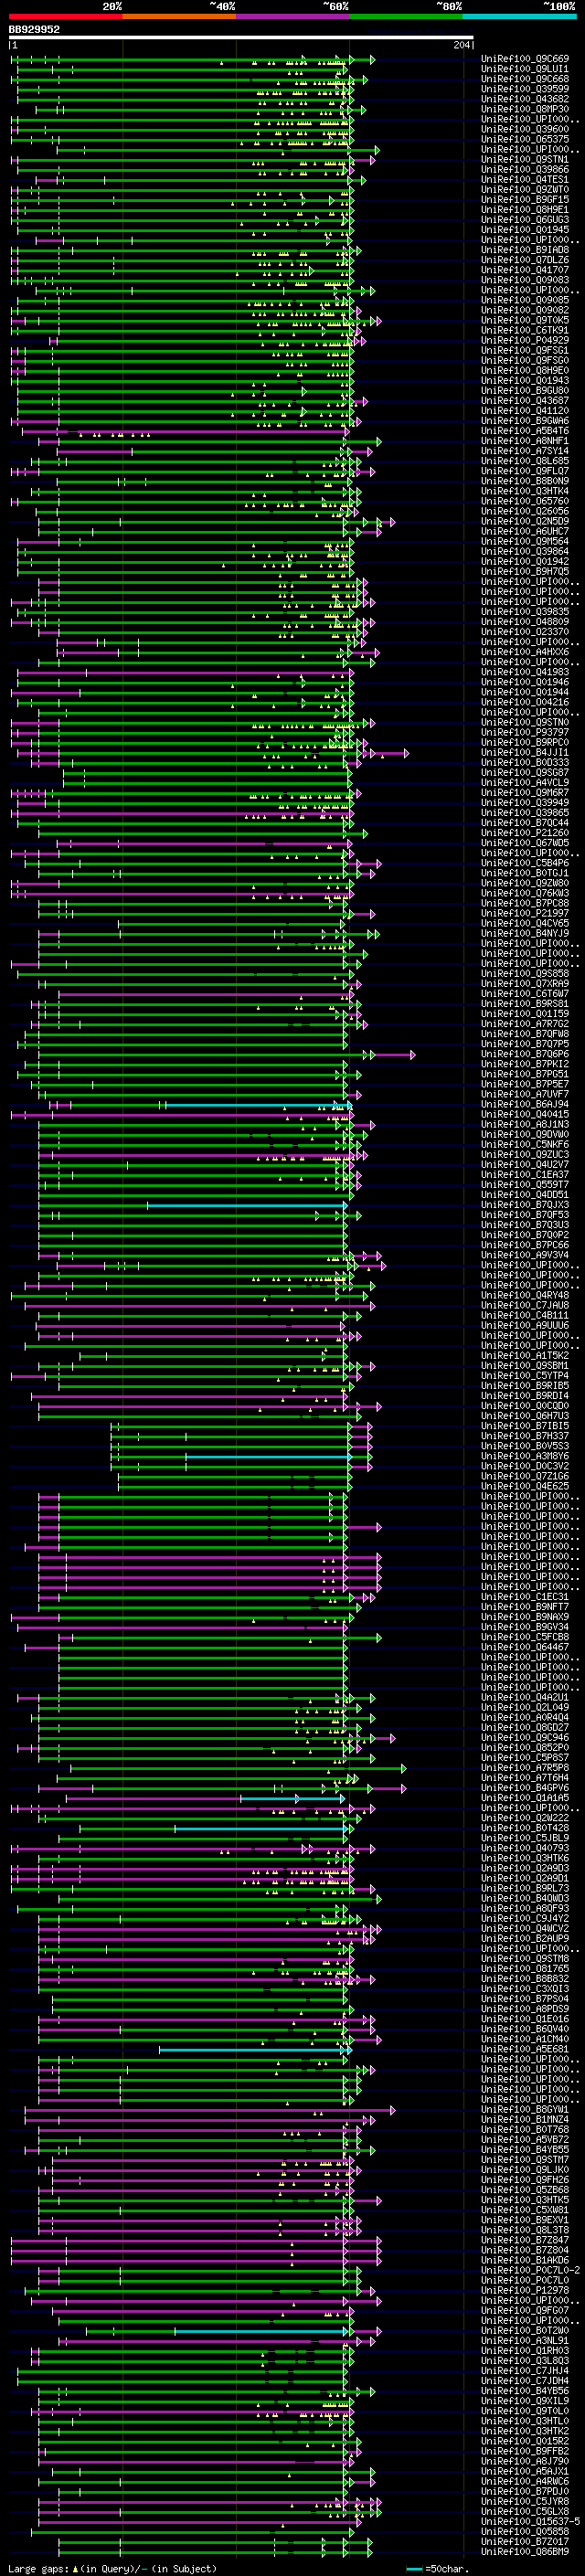Open 'UniRef100_B7PG51' entry
585x2576 pixels.
525,1074
